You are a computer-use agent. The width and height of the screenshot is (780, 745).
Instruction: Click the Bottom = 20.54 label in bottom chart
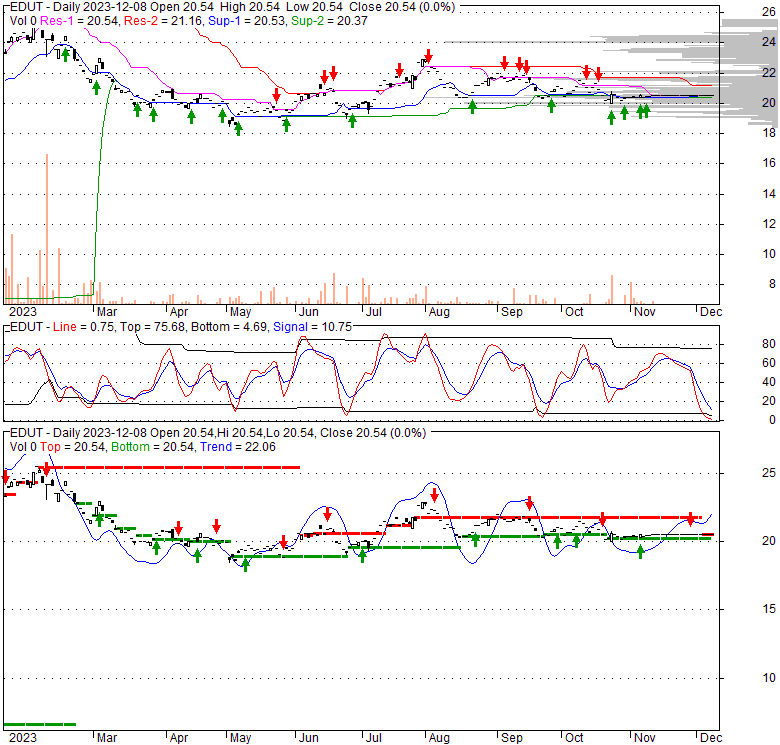pos(152,447)
